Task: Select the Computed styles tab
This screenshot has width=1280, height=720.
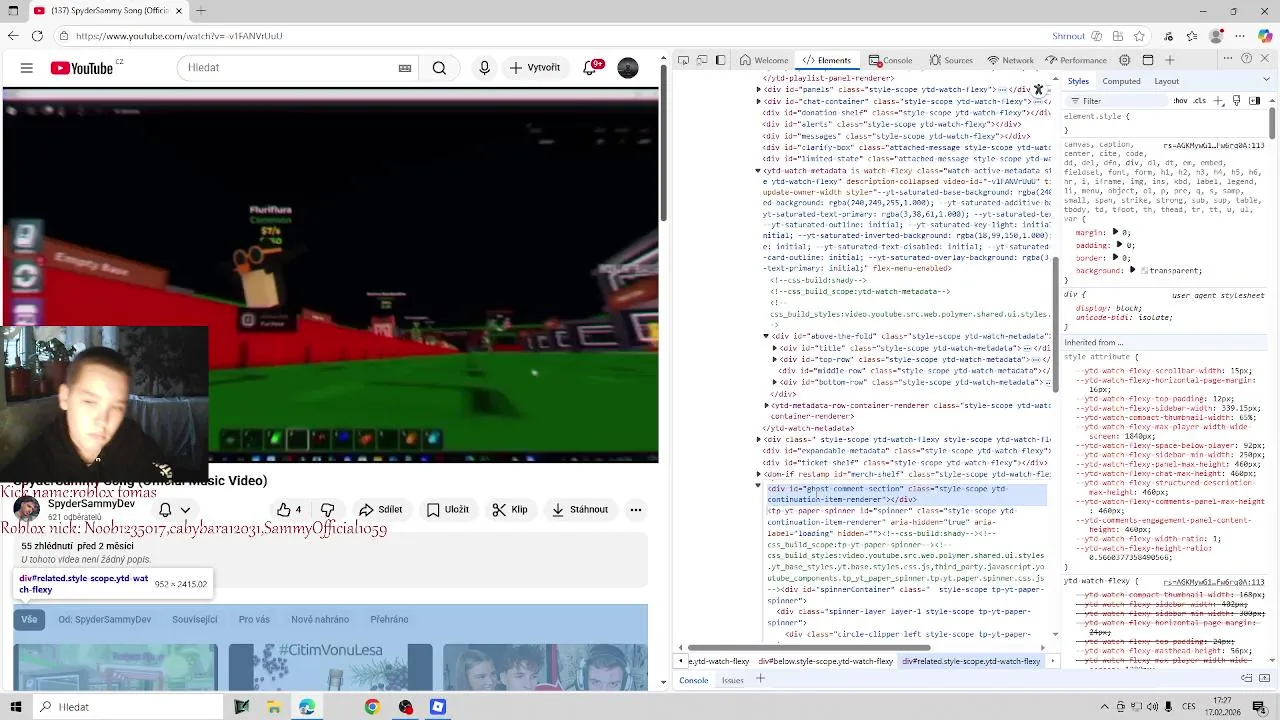Action: 1121,81
